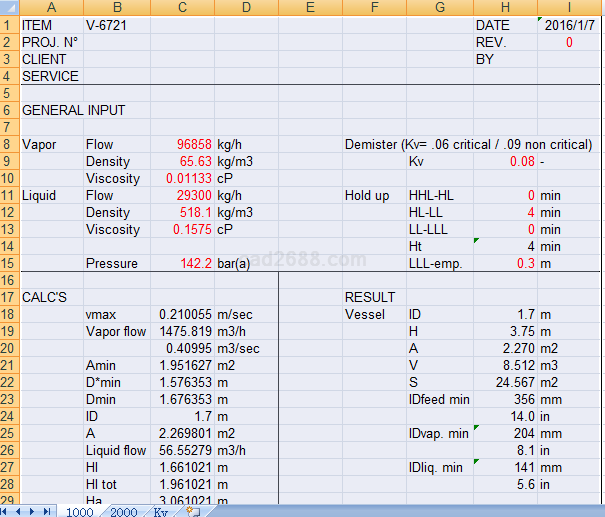The height and width of the screenshot is (517, 605).
Task: Select column C header
Action: [x=181, y=8]
